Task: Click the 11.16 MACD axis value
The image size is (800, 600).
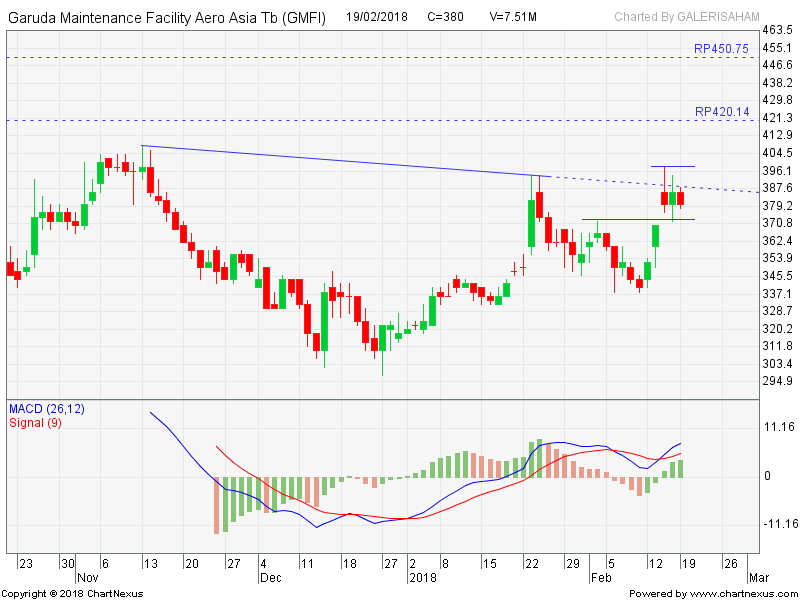Action: [777, 427]
